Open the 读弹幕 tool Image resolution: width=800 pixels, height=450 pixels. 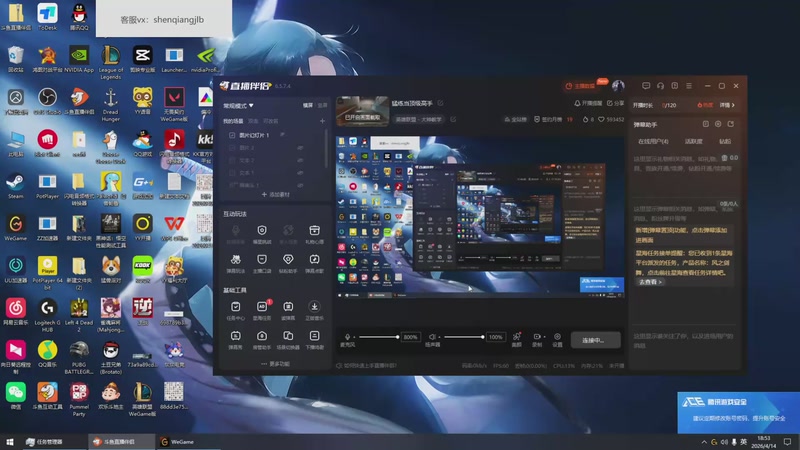pyautogui.click(x=288, y=310)
